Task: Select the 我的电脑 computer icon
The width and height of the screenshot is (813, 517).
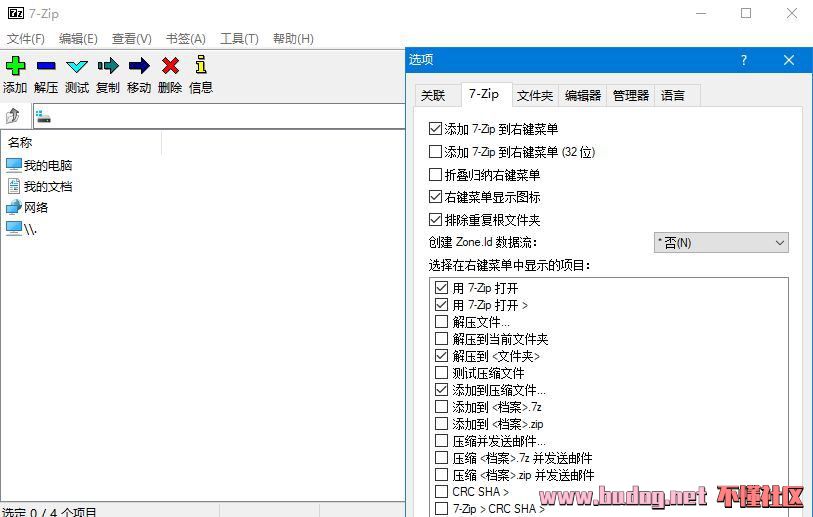Action: (x=14, y=165)
